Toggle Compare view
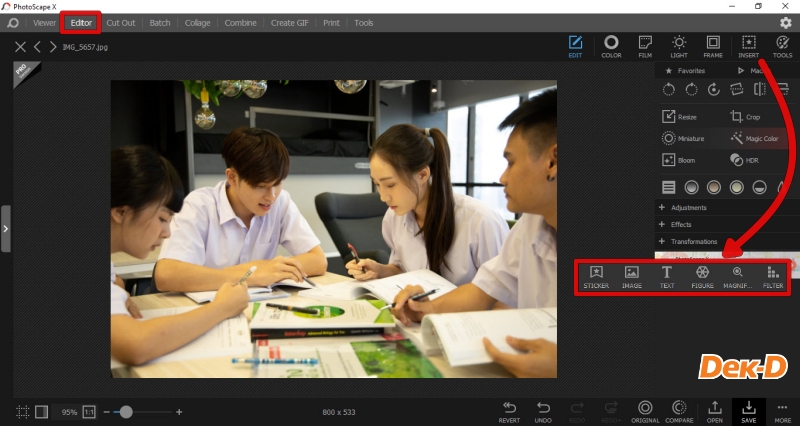Image resolution: width=800 pixels, height=426 pixels. 679,410
